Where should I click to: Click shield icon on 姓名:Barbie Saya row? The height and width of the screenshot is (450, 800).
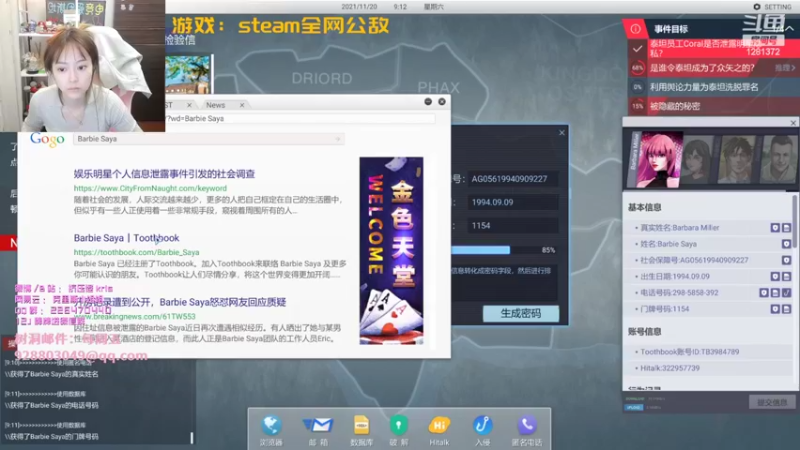tap(786, 244)
